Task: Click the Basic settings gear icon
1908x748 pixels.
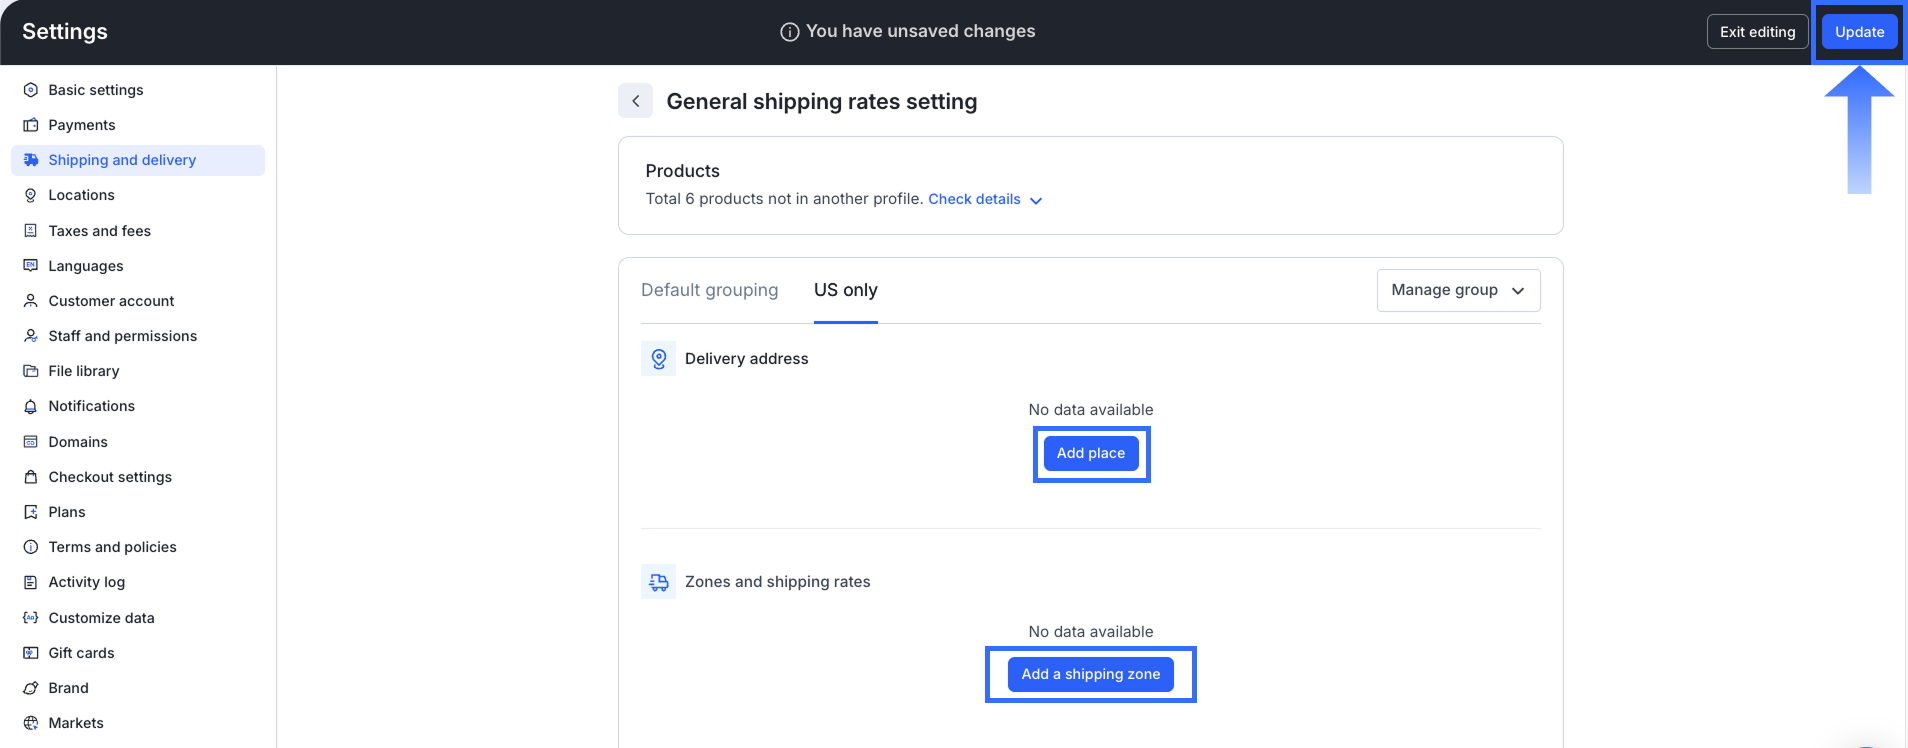Action: click(x=31, y=90)
